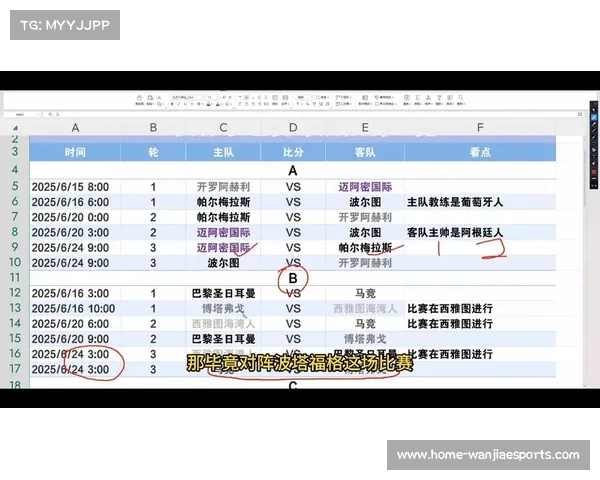The image size is (600, 480).
Task: Select the 博塔弗戈 cell in row 13
Action: tap(223, 309)
